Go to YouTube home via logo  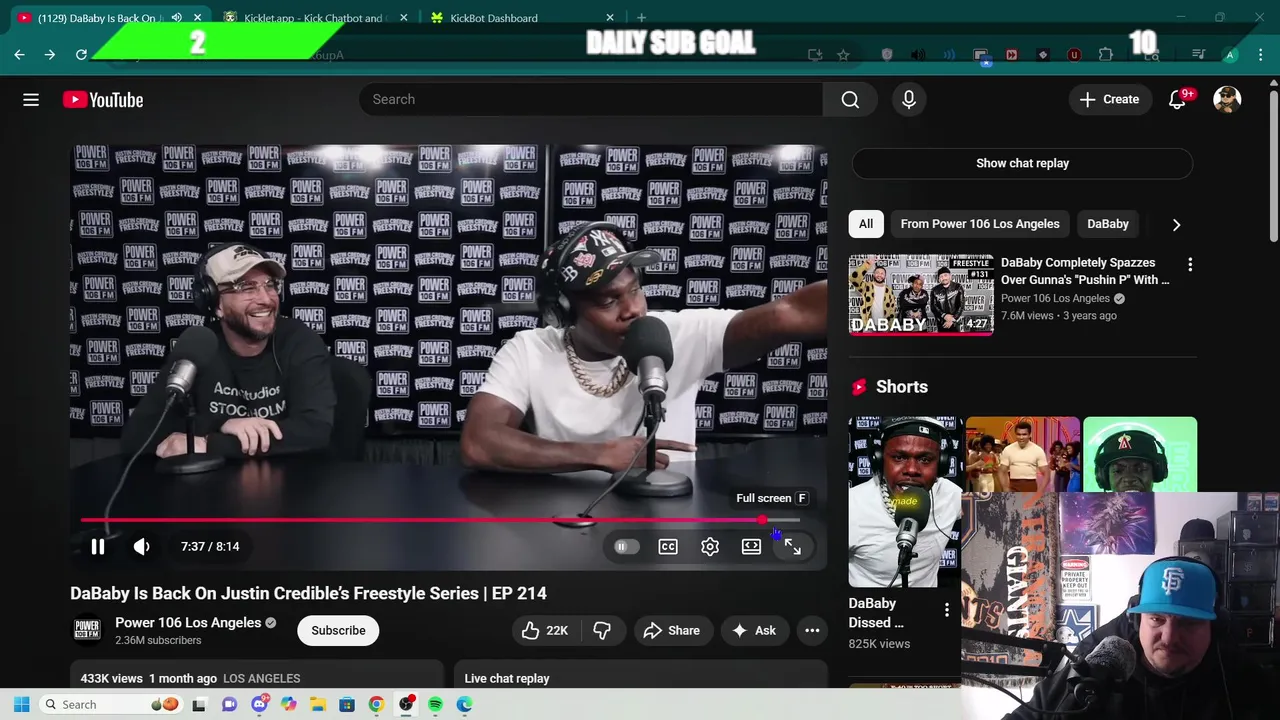coord(103,100)
